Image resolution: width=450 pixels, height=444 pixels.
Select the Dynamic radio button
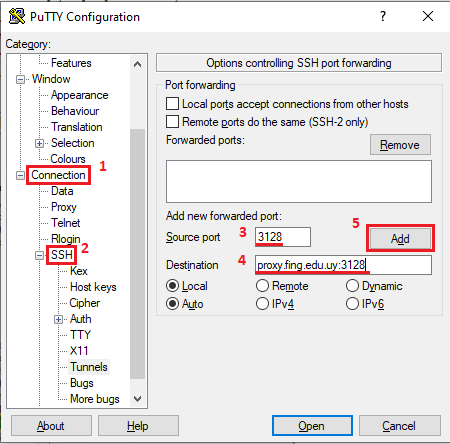point(352,286)
